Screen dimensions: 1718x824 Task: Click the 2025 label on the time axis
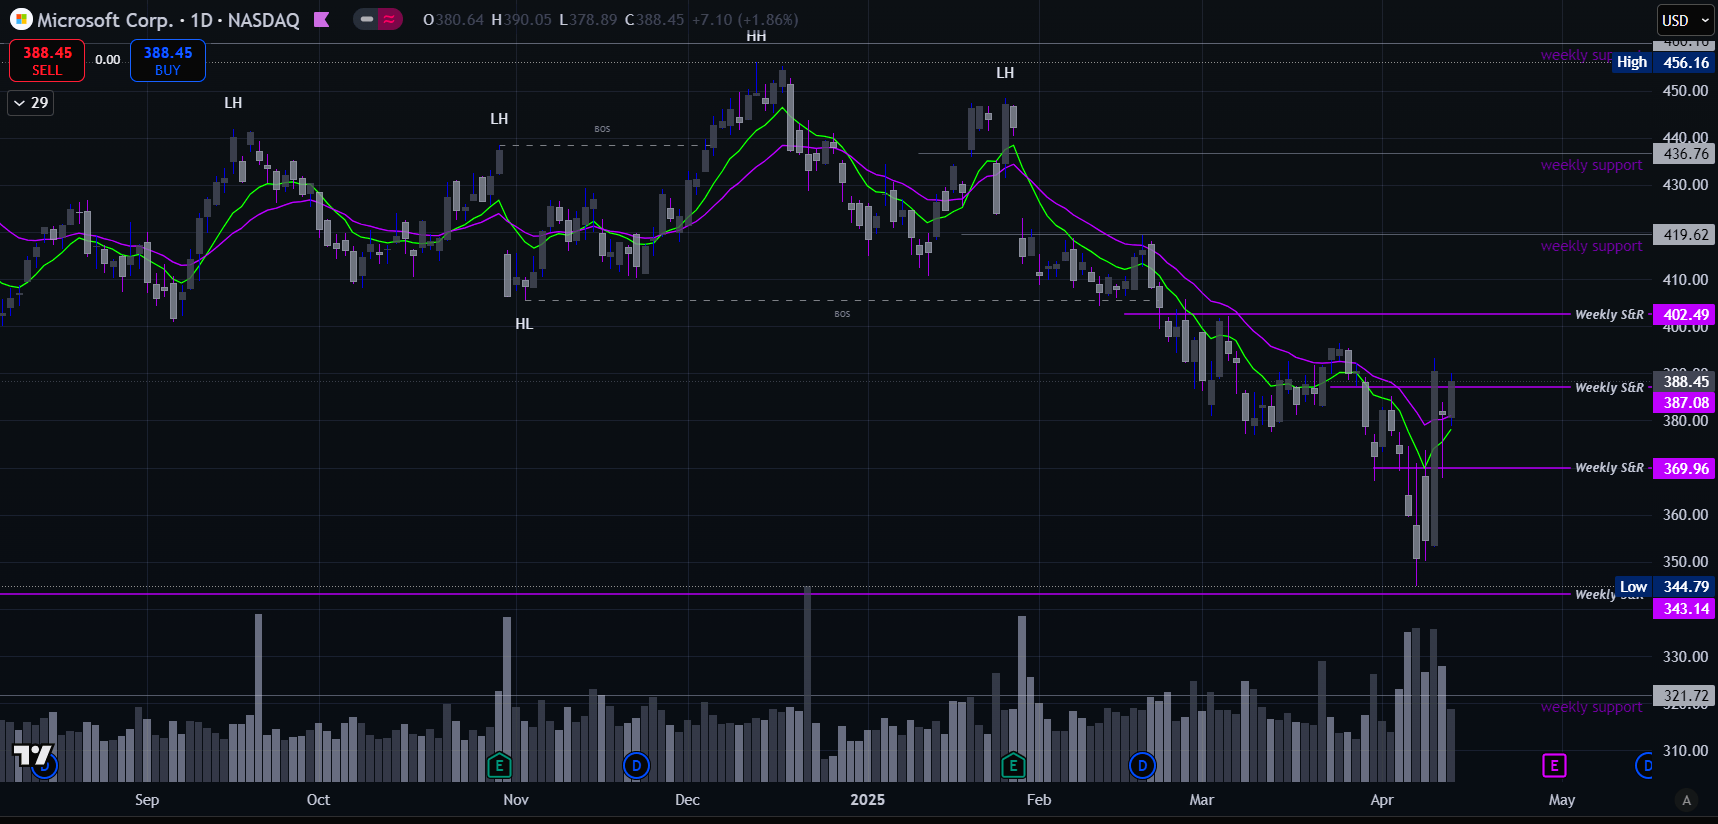[867, 800]
